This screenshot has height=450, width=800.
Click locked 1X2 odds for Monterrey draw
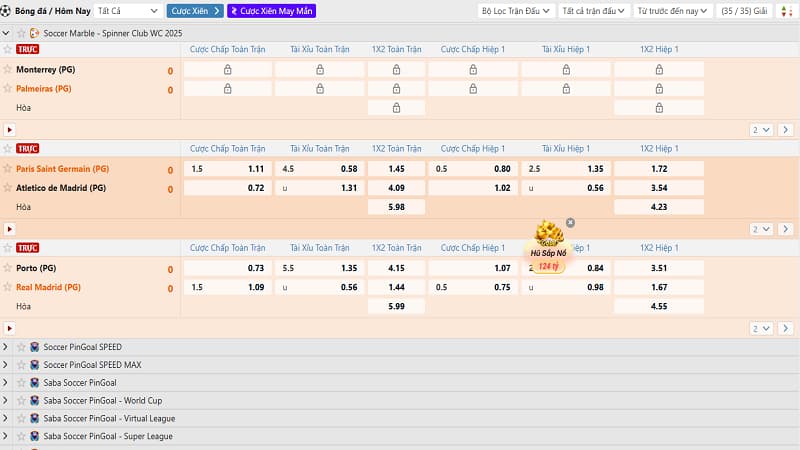pos(396,108)
